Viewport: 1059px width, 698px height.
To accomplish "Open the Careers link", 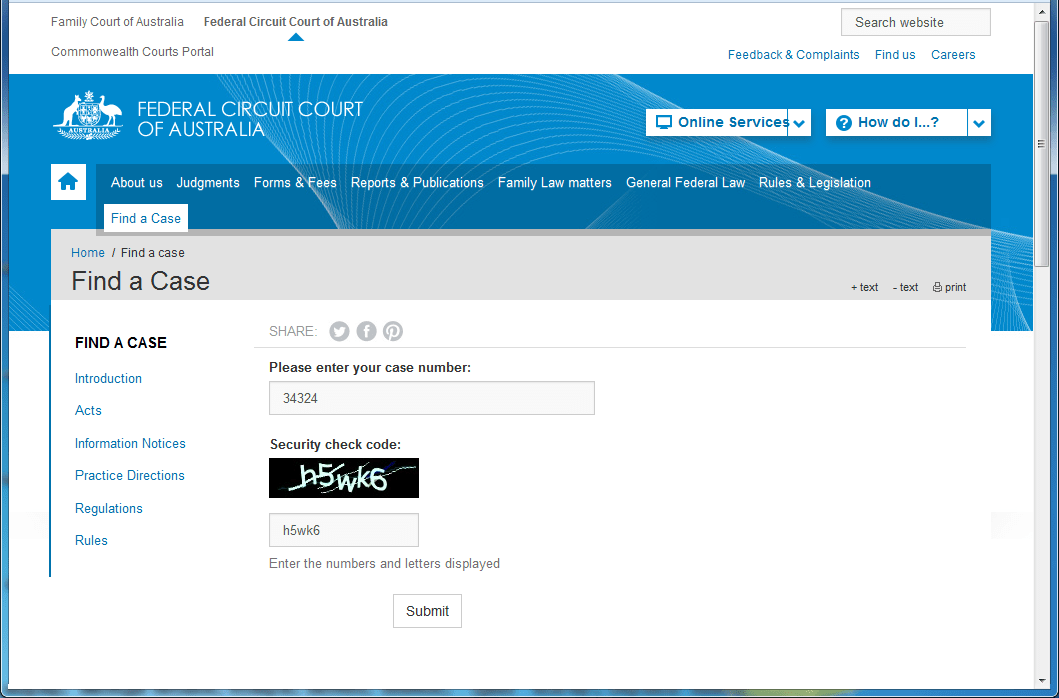I will (x=953, y=55).
